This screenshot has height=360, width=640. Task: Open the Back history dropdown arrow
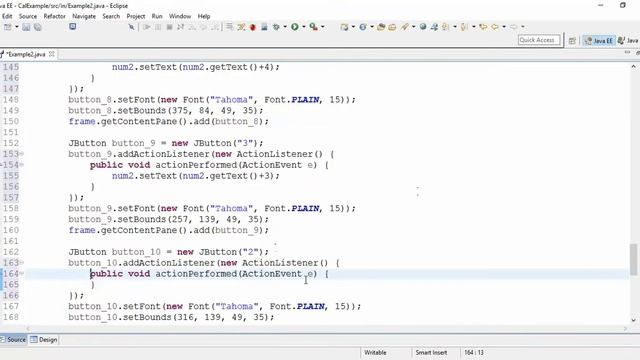tap(504, 27)
